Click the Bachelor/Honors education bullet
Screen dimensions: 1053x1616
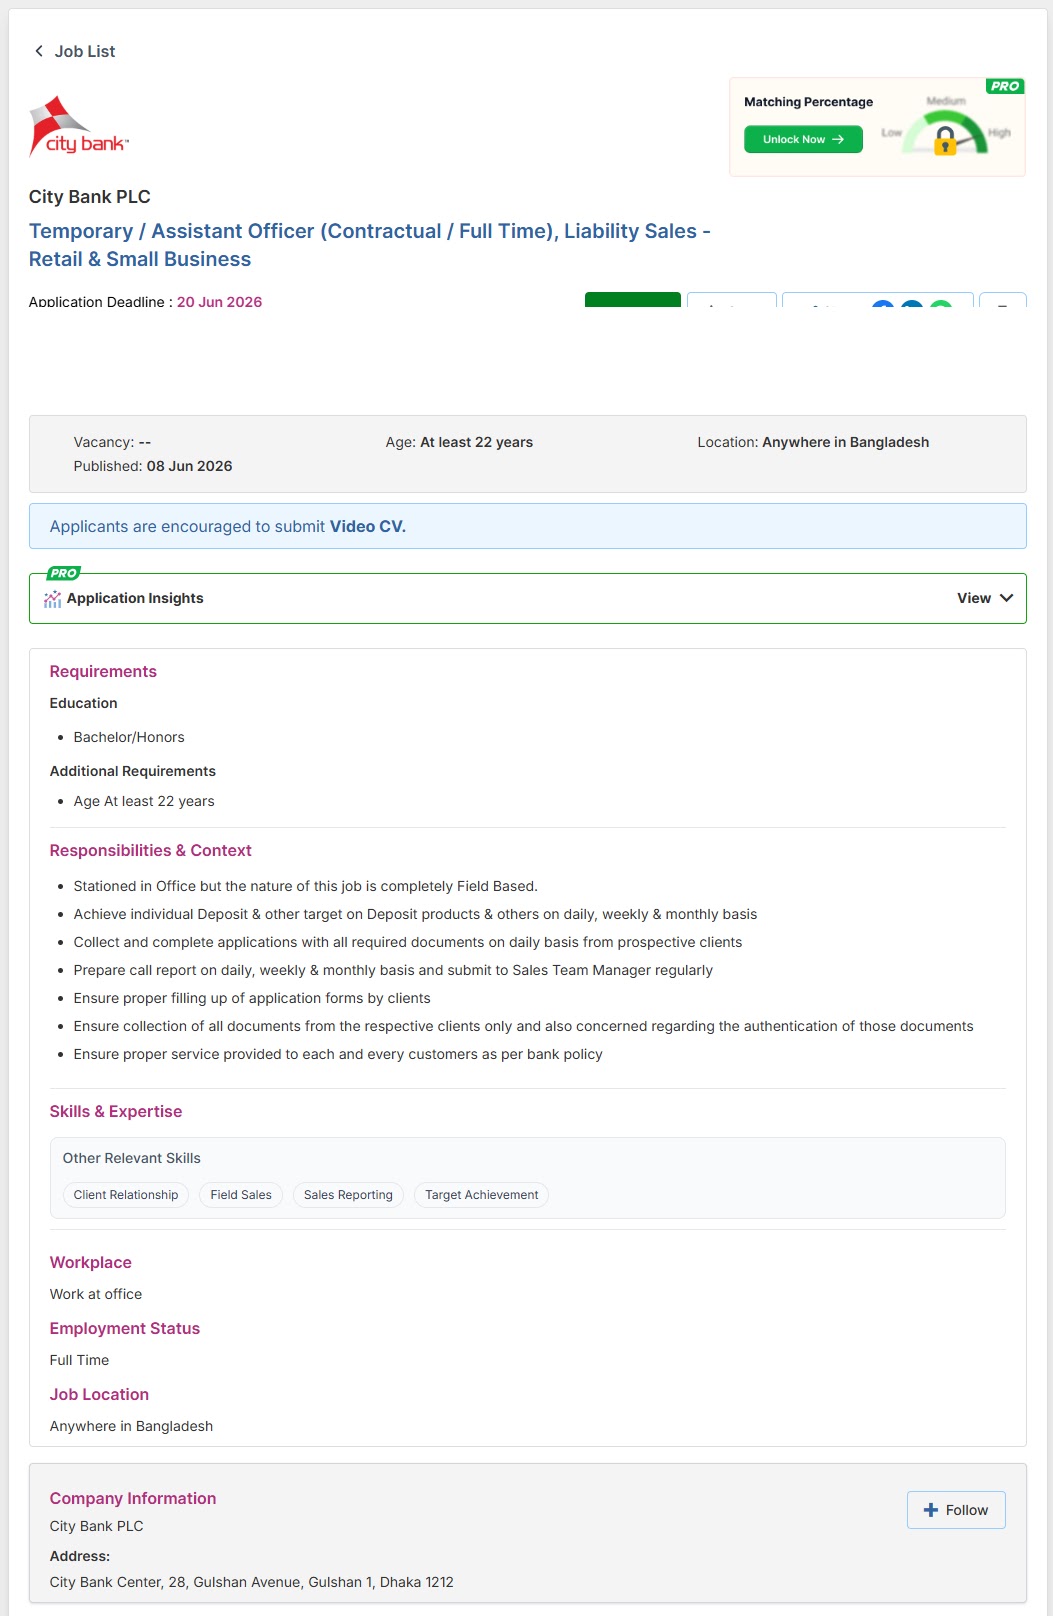[129, 737]
